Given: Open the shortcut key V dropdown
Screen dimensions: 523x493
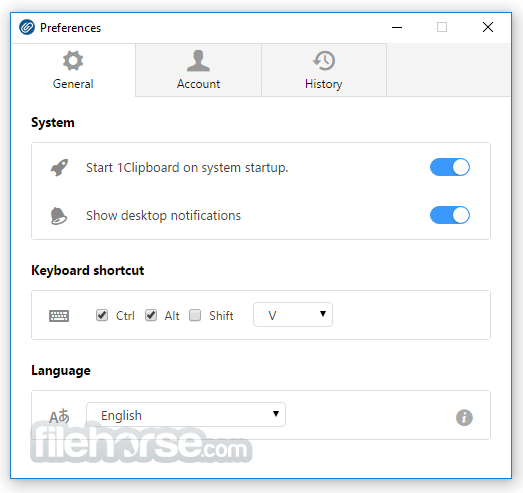Looking at the screenshot, I should click(293, 315).
